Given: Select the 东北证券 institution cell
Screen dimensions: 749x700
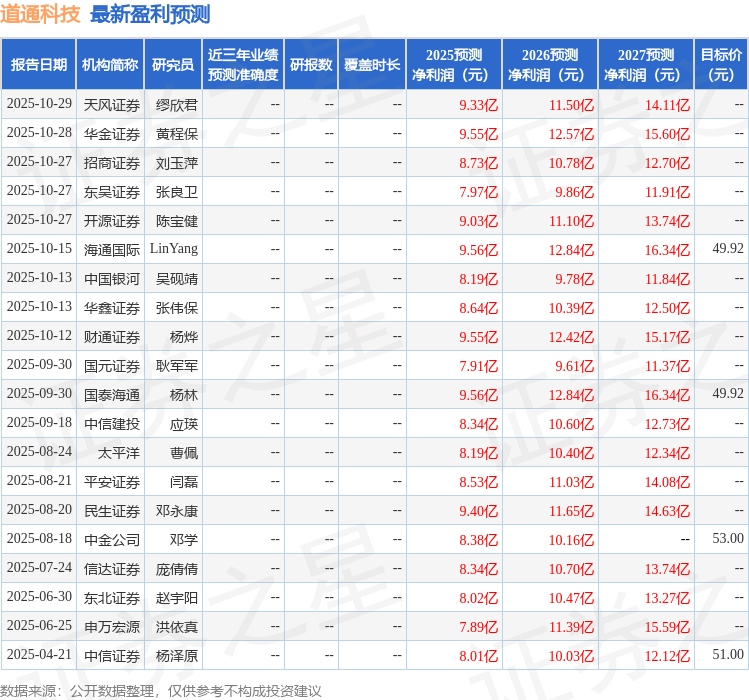Looking at the screenshot, I should [112, 598].
